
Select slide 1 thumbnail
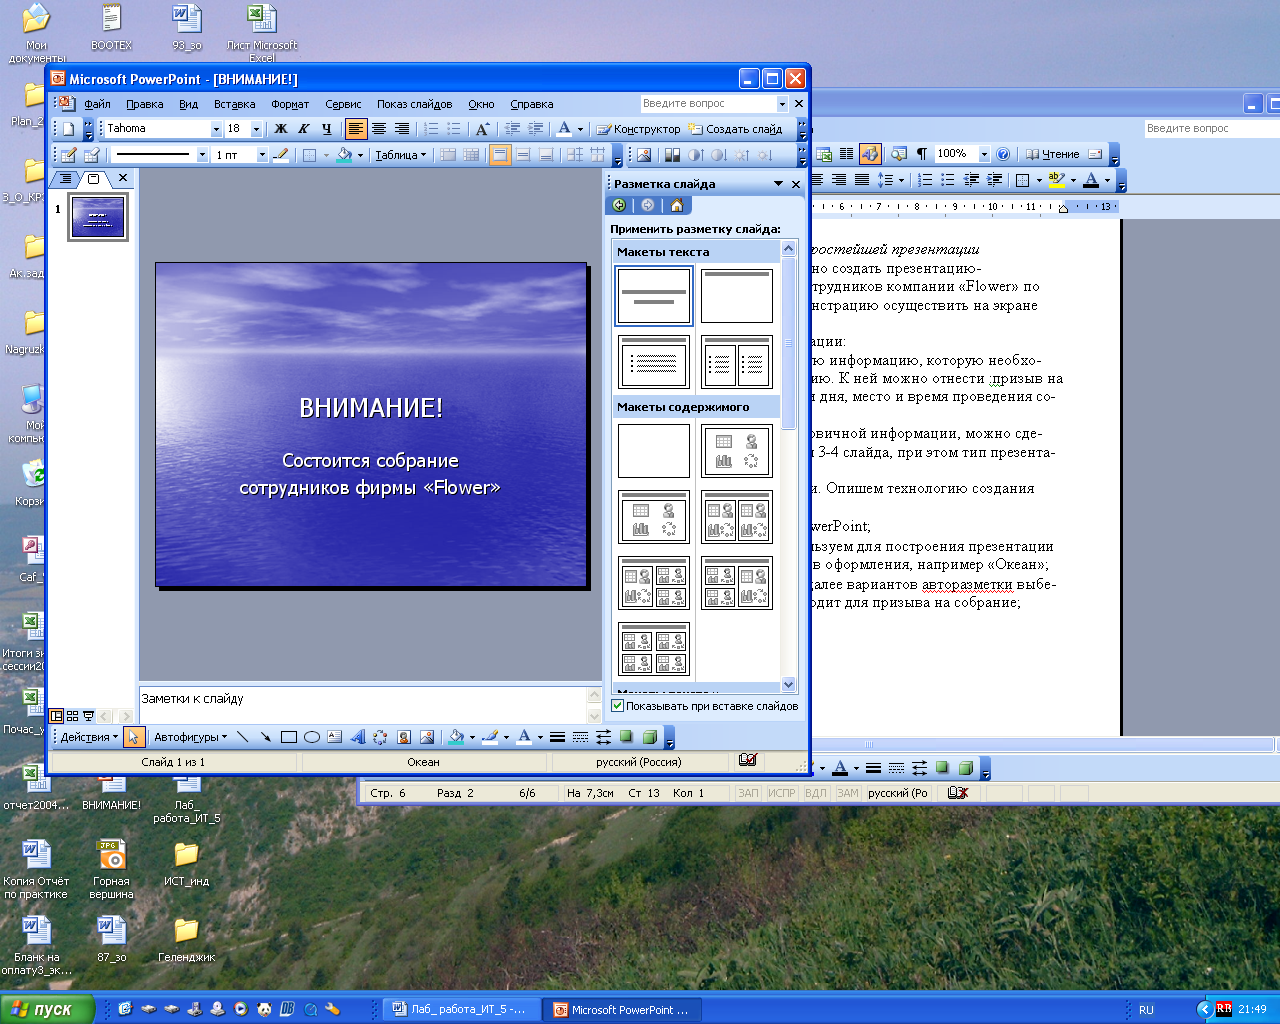coord(98,217)
